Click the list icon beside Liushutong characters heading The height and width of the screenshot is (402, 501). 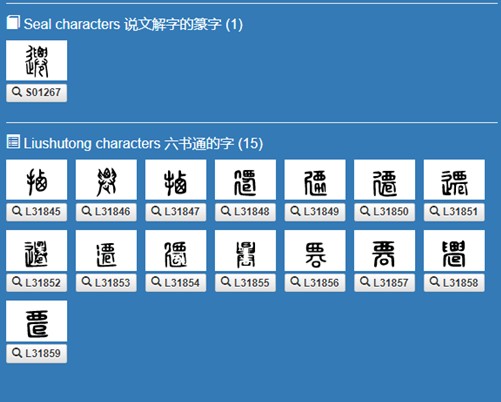pos(13,142)
